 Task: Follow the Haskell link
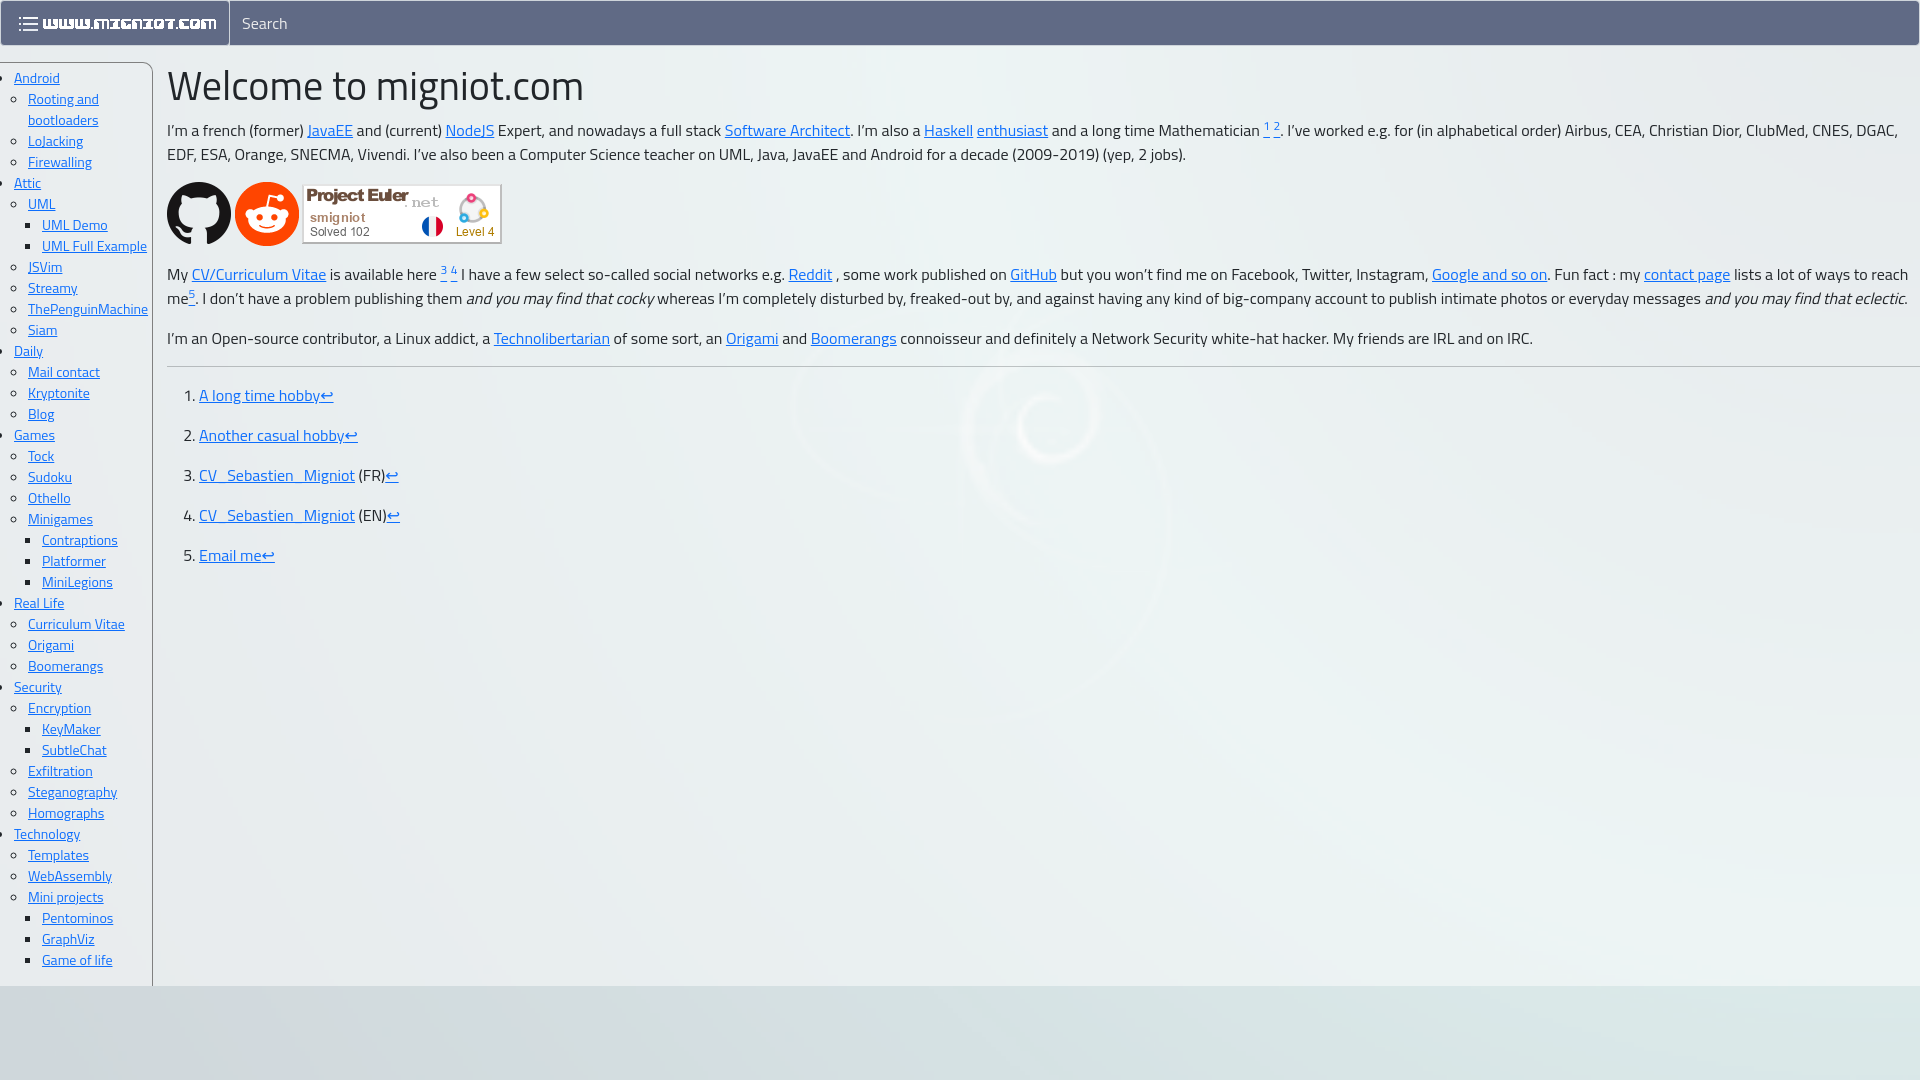click(948, 130)
